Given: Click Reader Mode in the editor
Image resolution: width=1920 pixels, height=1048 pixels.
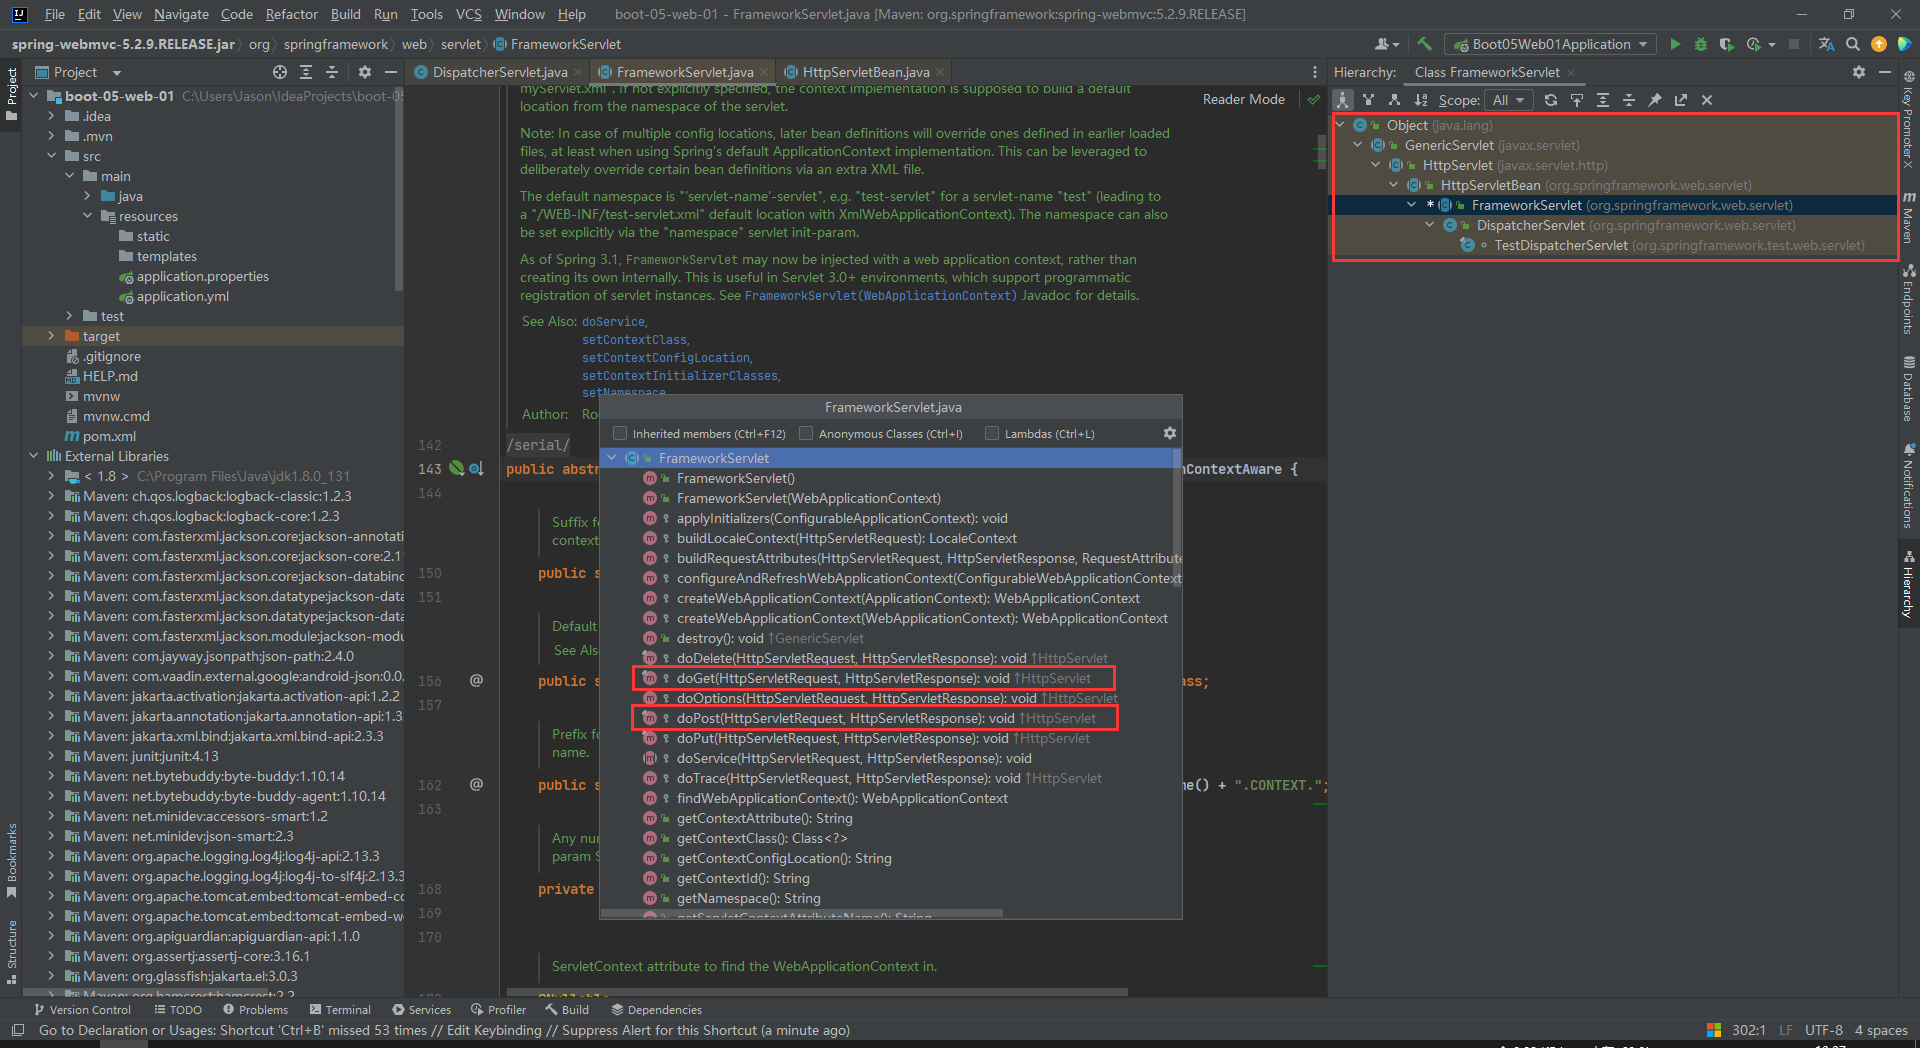Looking at the screenshot, I should 1243,99.
